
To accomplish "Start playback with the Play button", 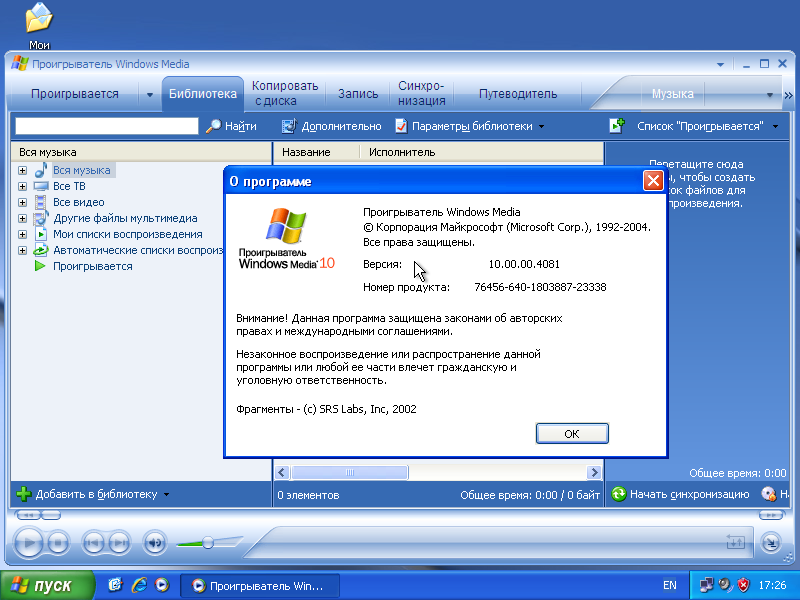I will pyautogui.click(x=29, y=543).
